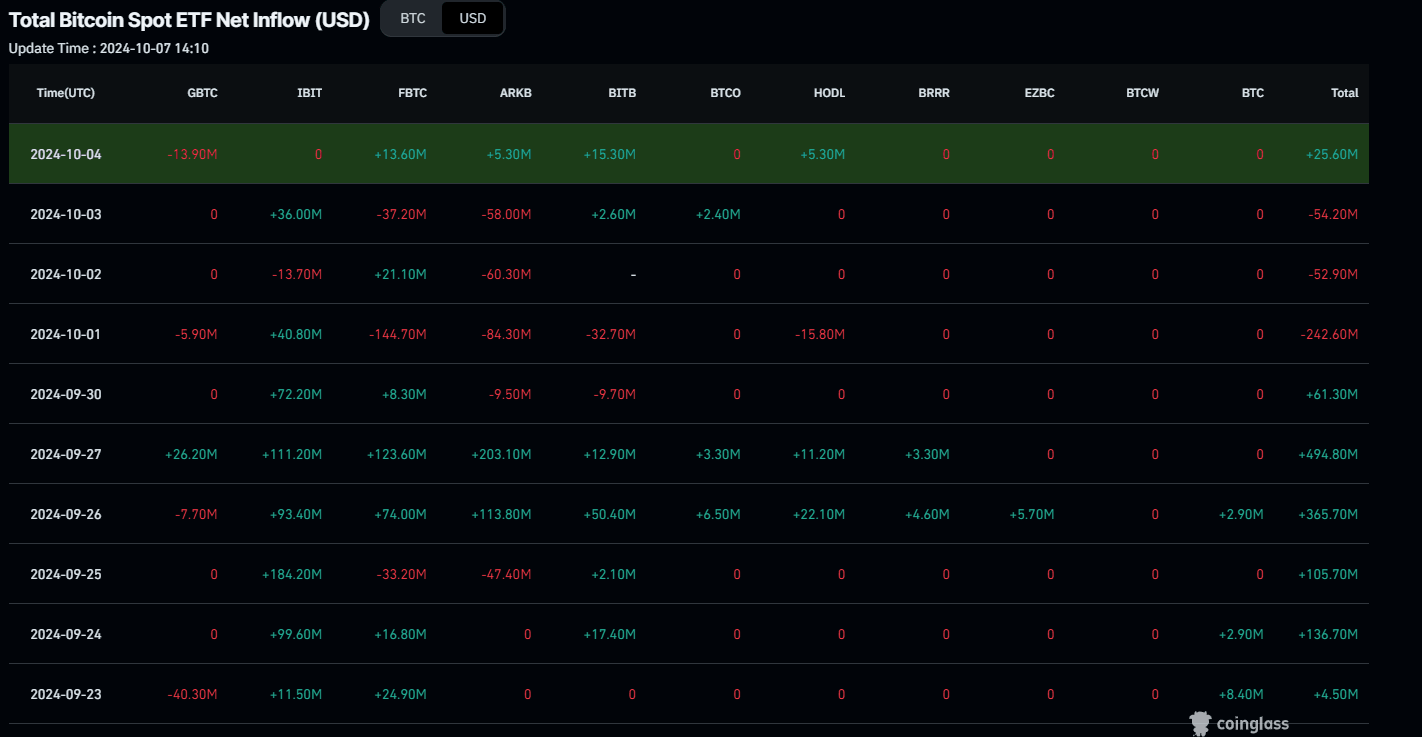Select the highlighted 2024-10-04 row date
This screenshot has height=737, width=1422.
coord(66,154)
